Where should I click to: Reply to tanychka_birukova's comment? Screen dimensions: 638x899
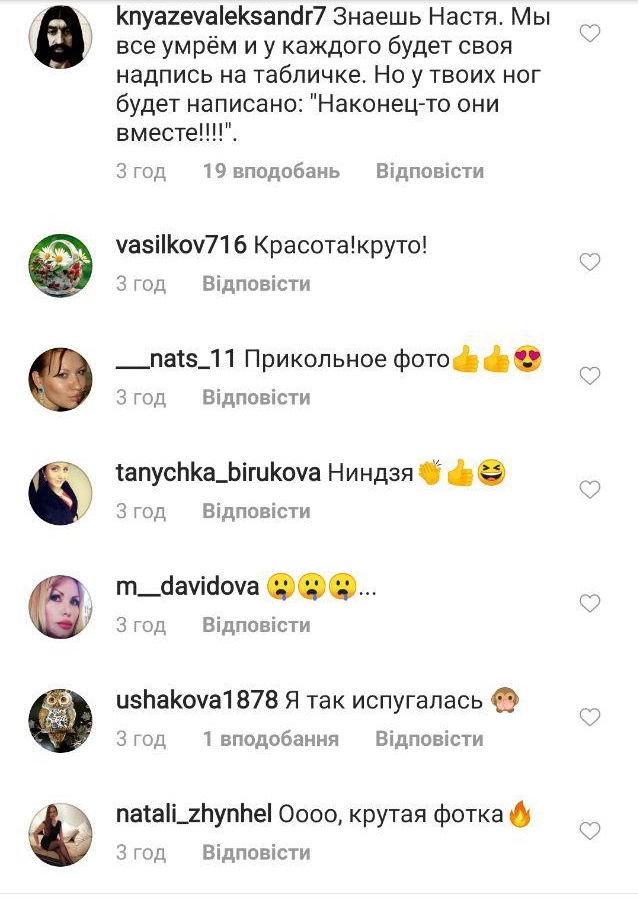[x=256, y=511]
